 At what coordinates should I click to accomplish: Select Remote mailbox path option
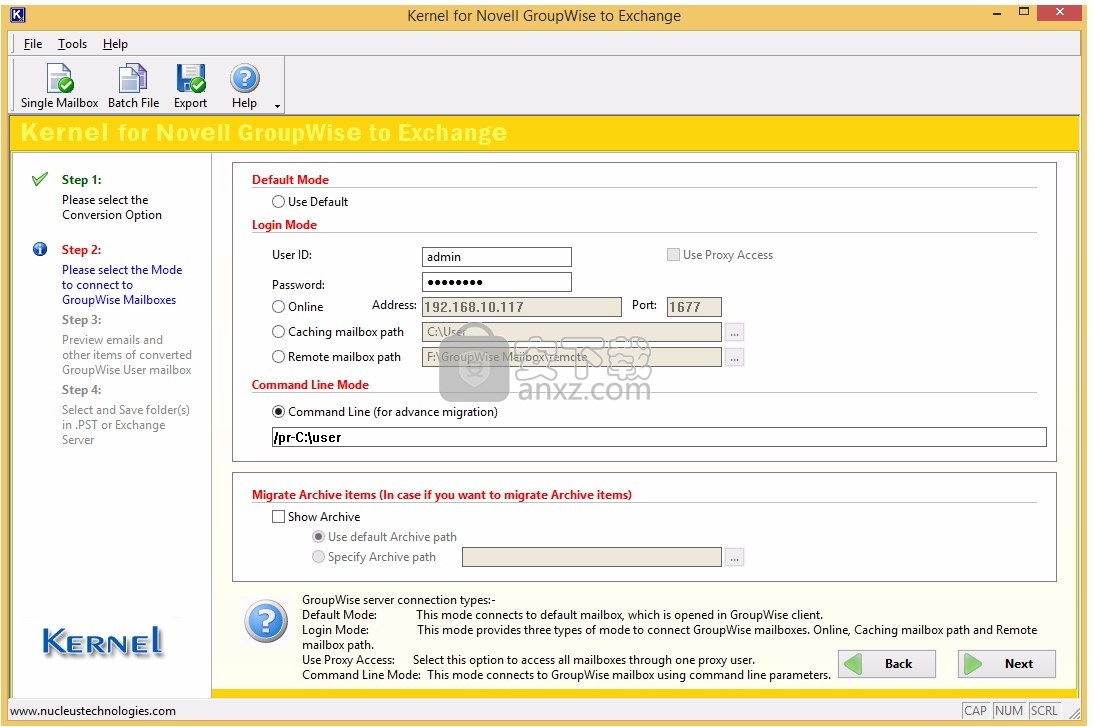click(278, 357)
